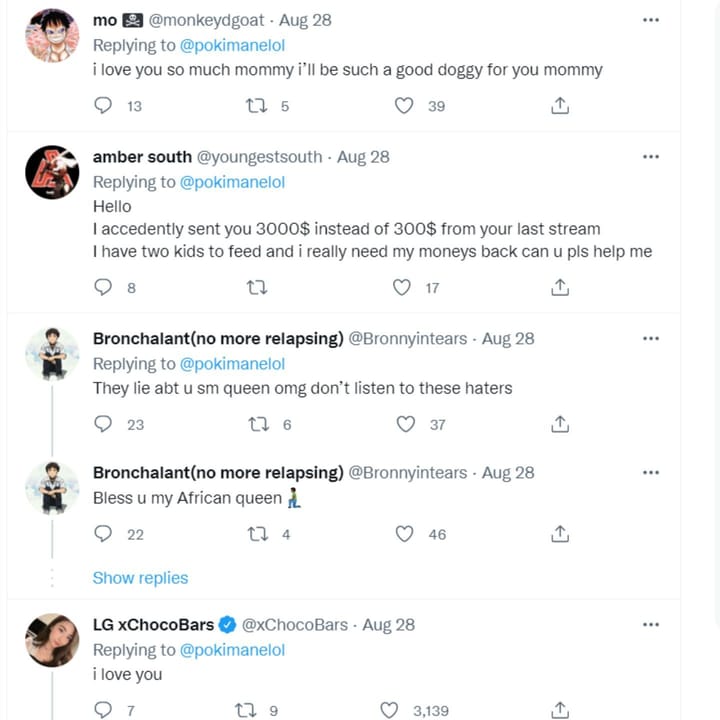This screenshot has width=720, height=720.
Task: Retweet xChocoBars' 'i love you' tweet
Action: [x=245, y=710]
